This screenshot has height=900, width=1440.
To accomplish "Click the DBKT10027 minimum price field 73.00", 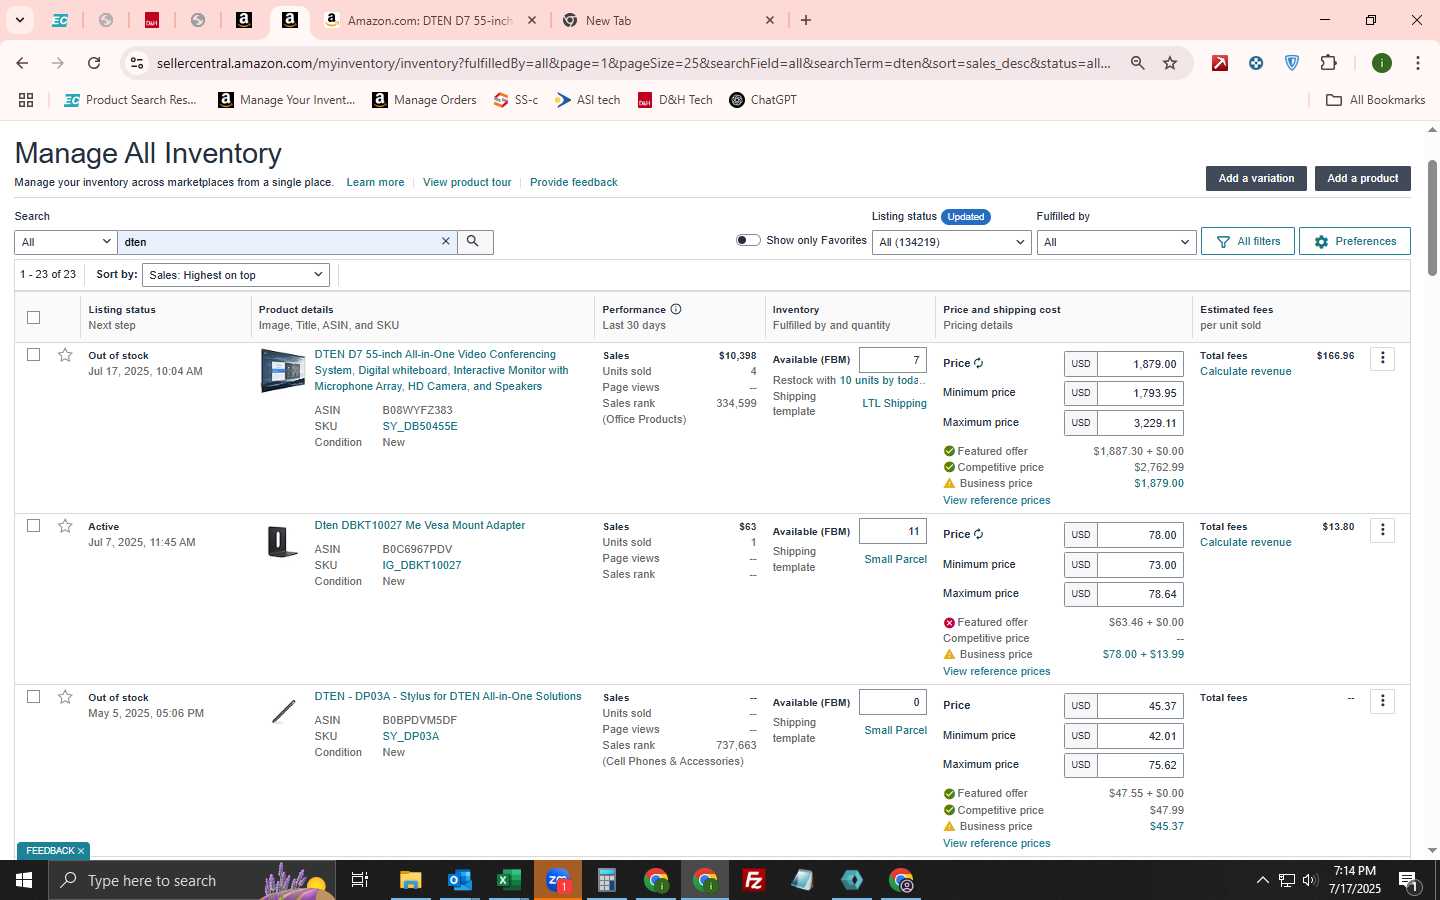I will coord(1141,565).
